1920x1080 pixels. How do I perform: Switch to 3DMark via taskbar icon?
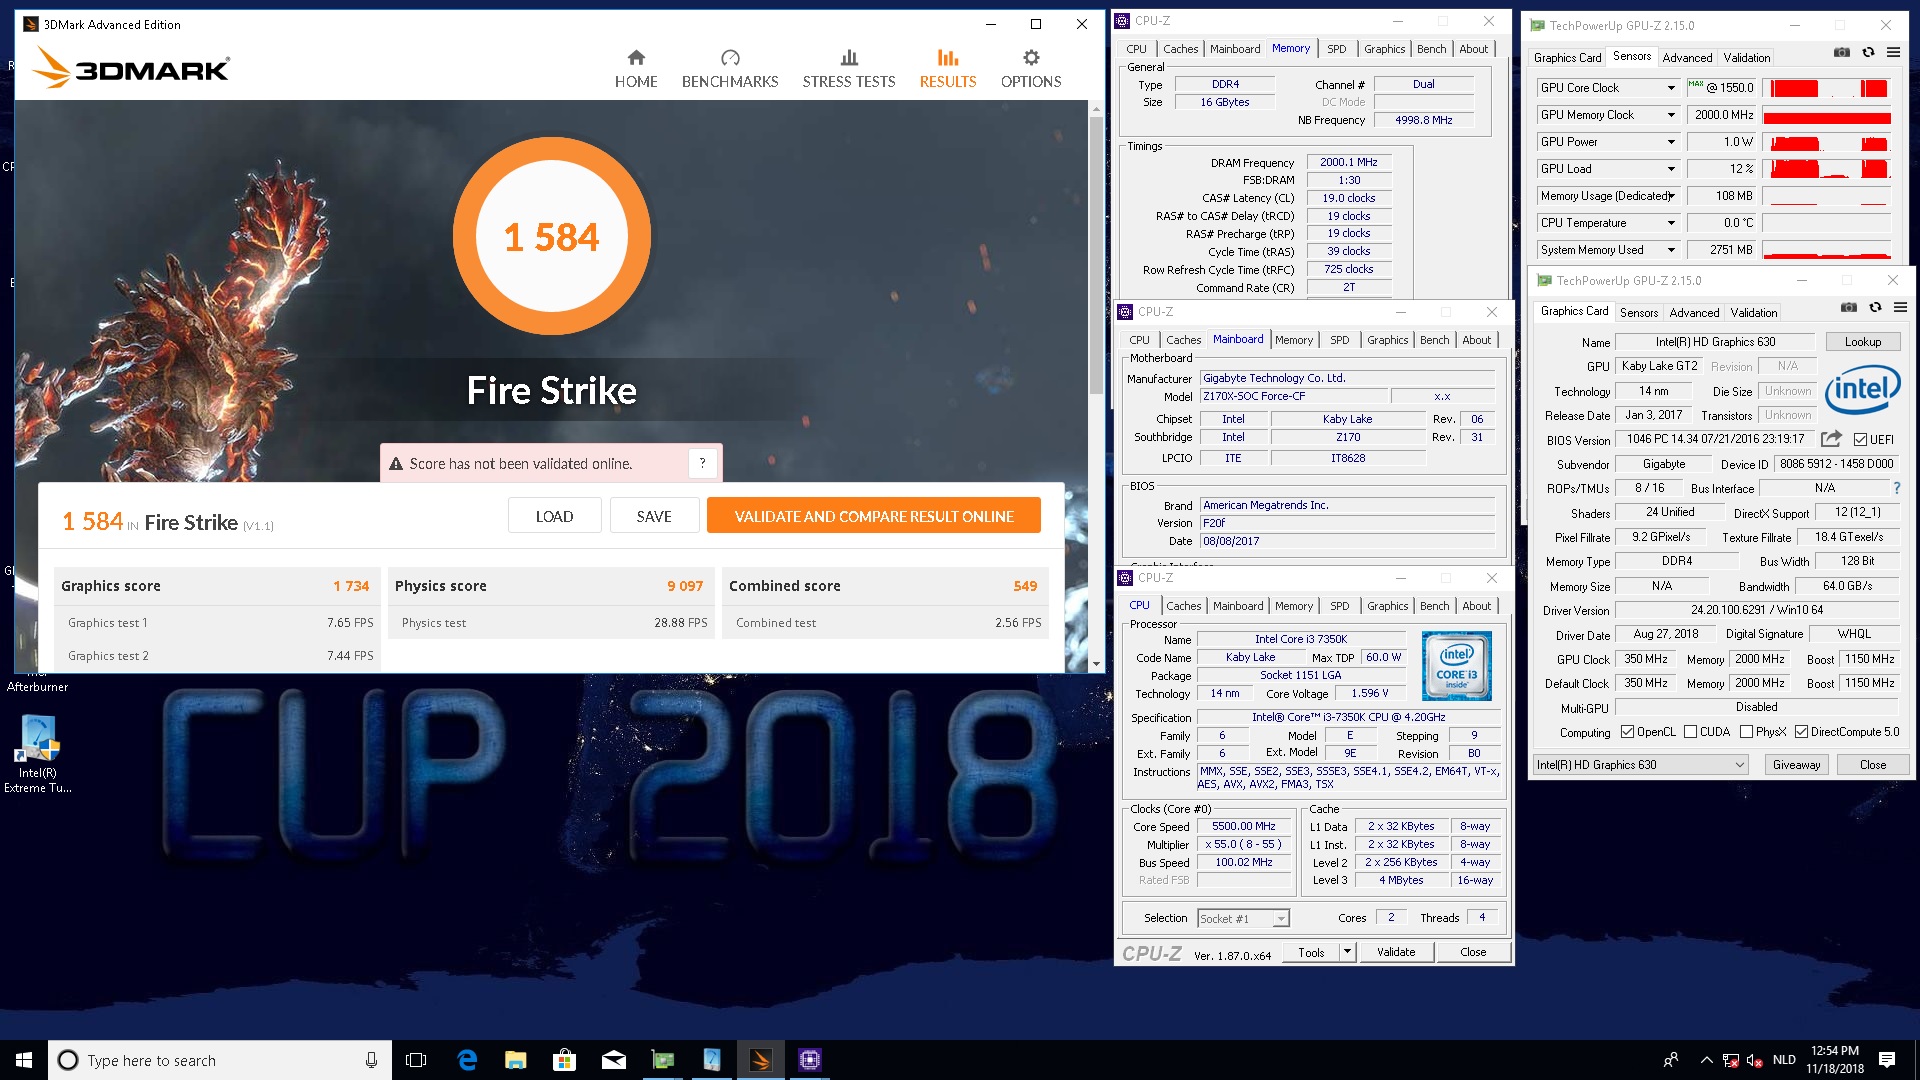point(761,1060)
